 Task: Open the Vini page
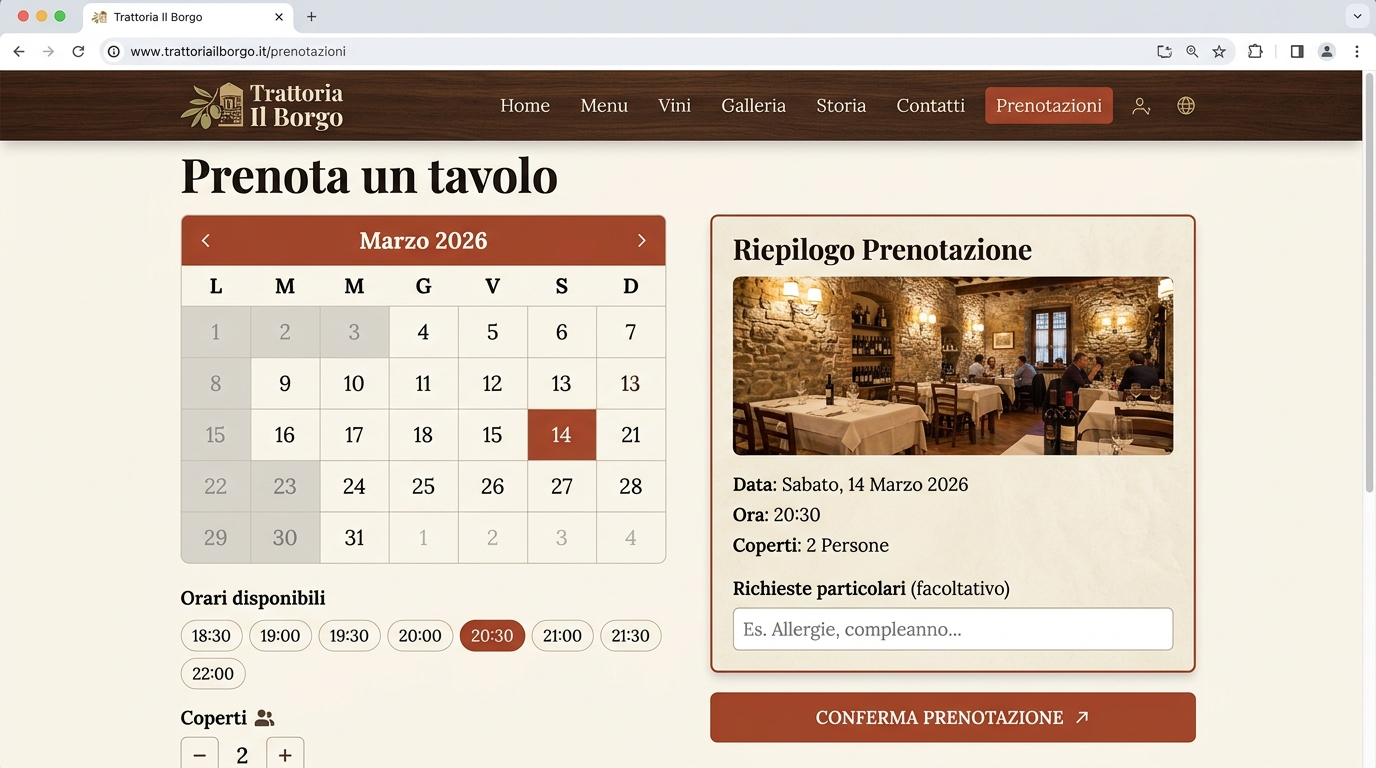point(674,106)
